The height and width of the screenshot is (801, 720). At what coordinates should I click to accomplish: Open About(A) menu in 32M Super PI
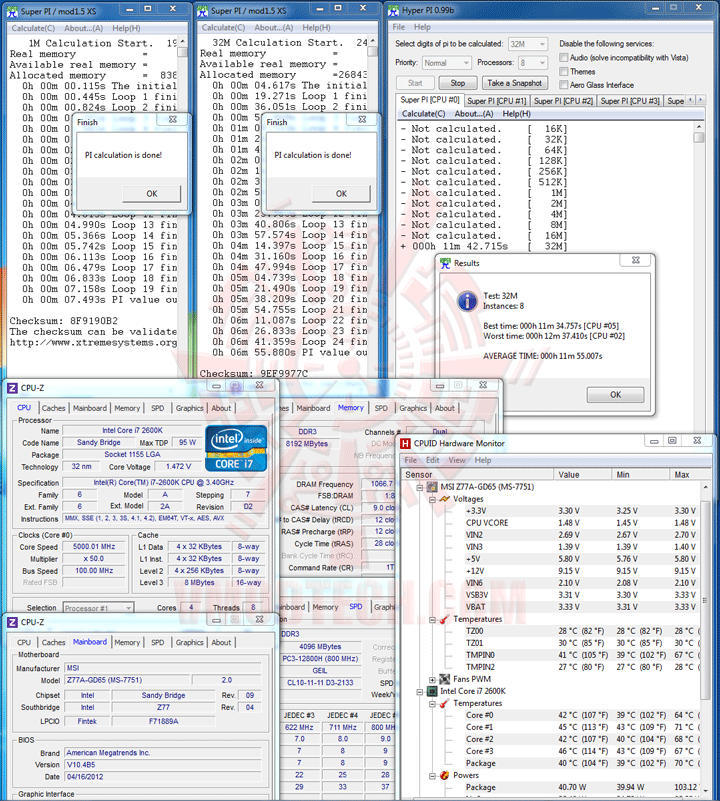[x=273, y=28]
